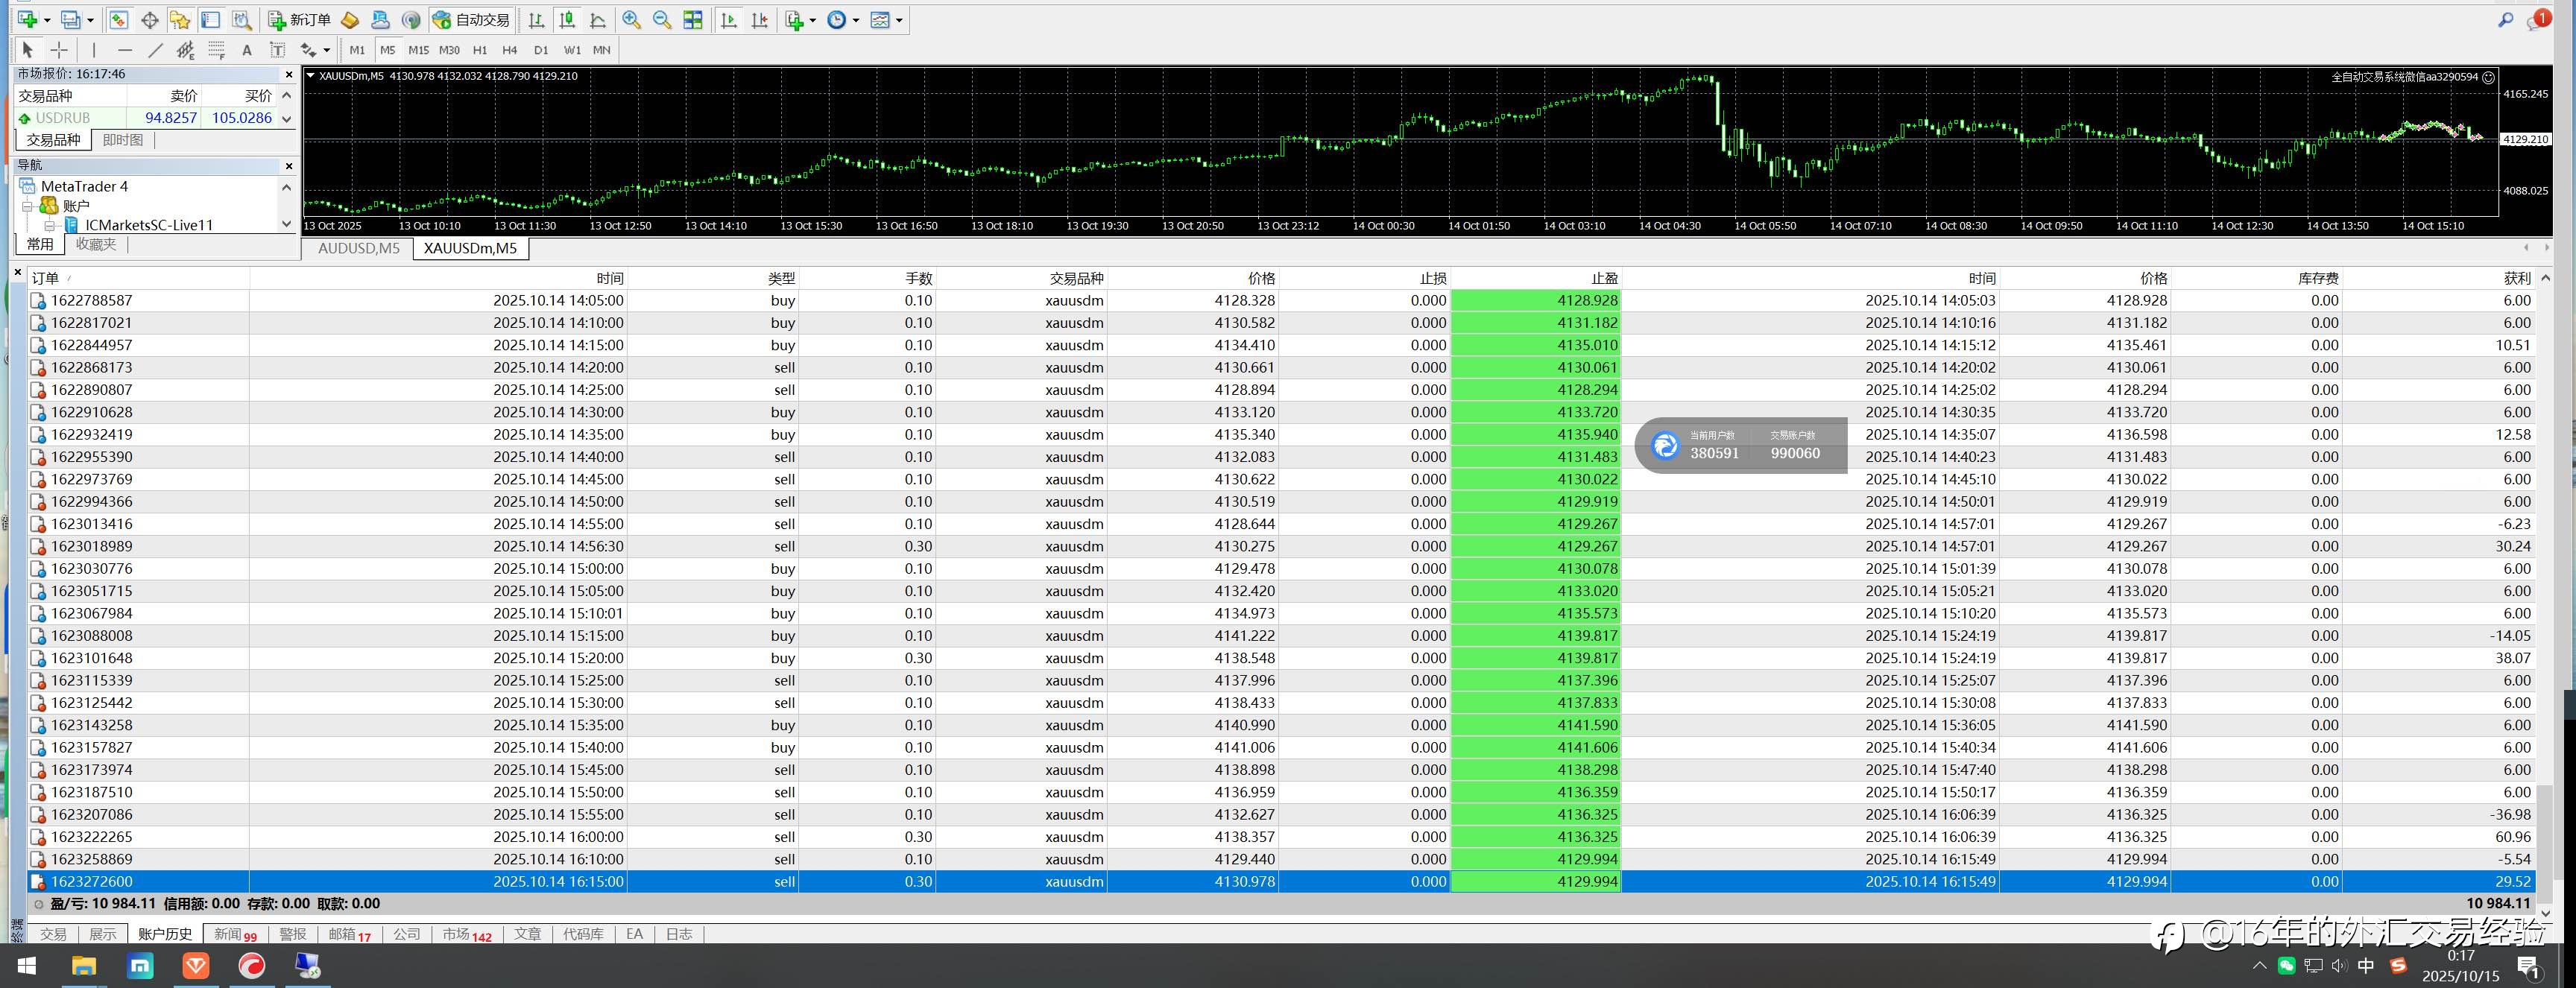Screen dimensions: 2576x988
Task: Click the zoom out chart icon
Action: tap(662, 20)
